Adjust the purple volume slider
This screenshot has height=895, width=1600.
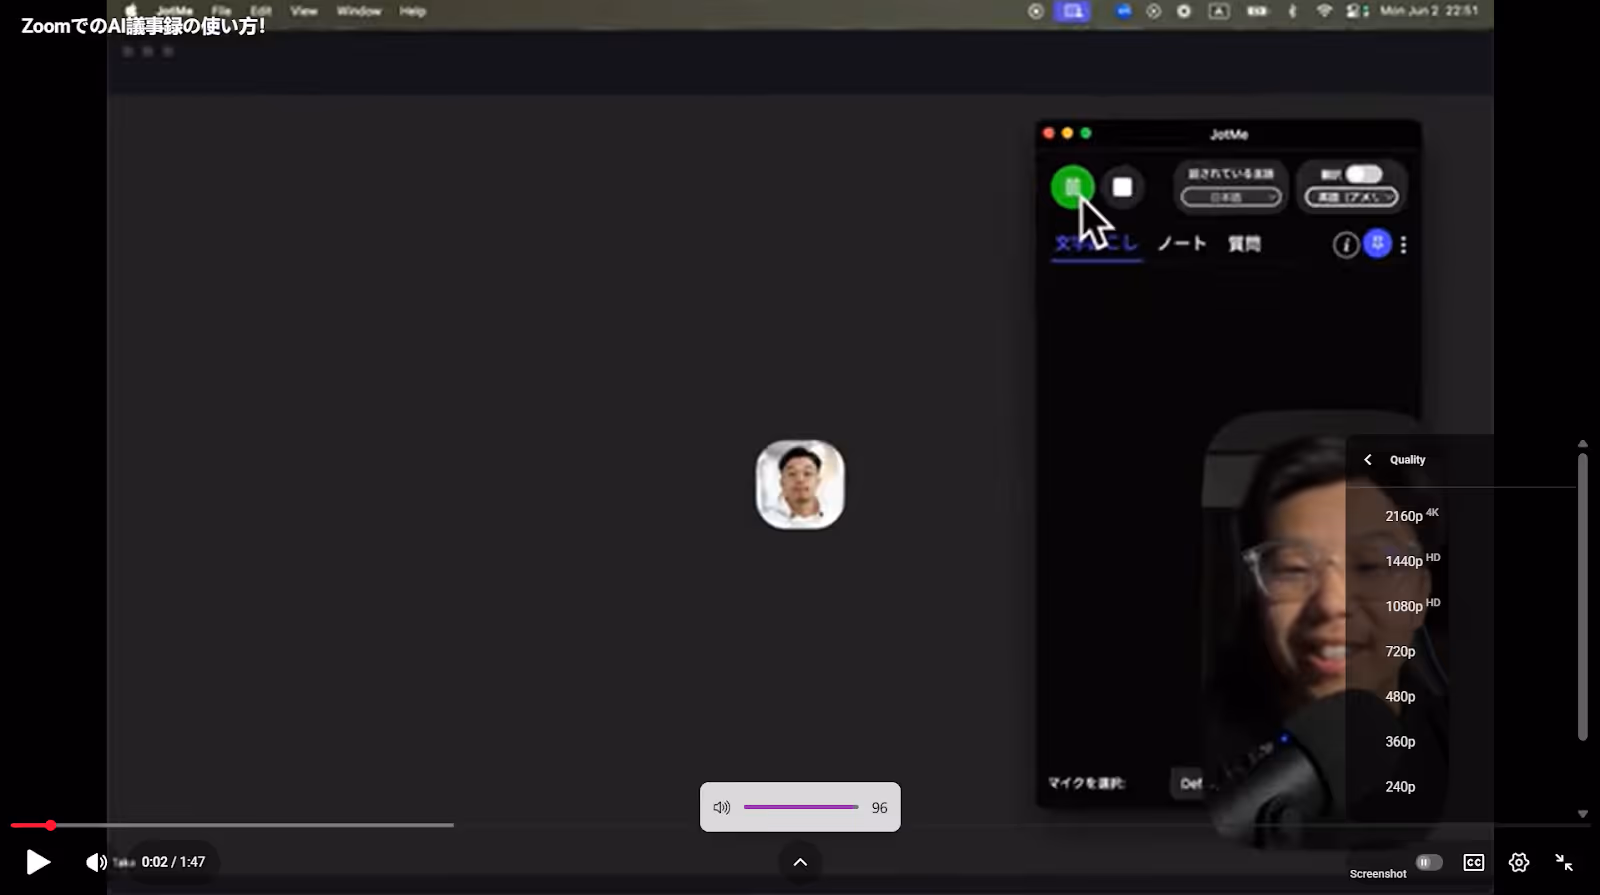pyautogui.click(x=801, y=807)
